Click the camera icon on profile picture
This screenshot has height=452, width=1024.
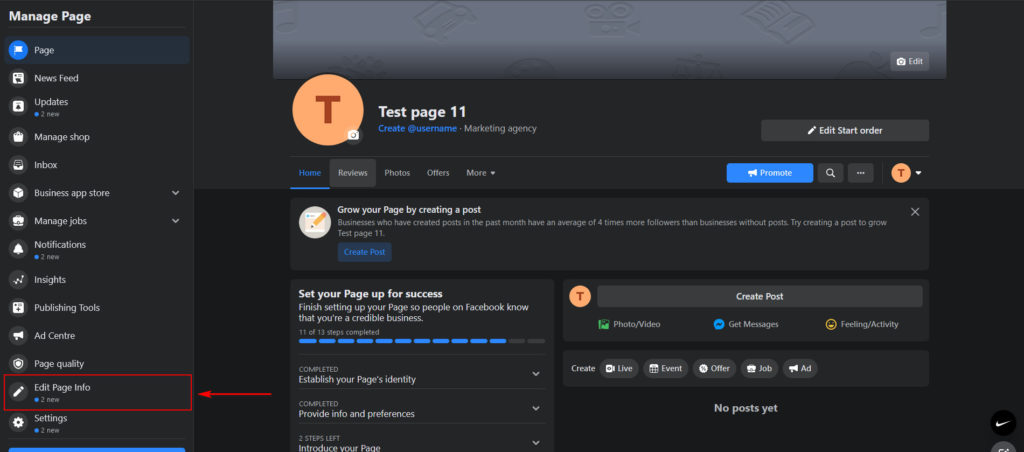pyautogui.click(x=353, y=135)
